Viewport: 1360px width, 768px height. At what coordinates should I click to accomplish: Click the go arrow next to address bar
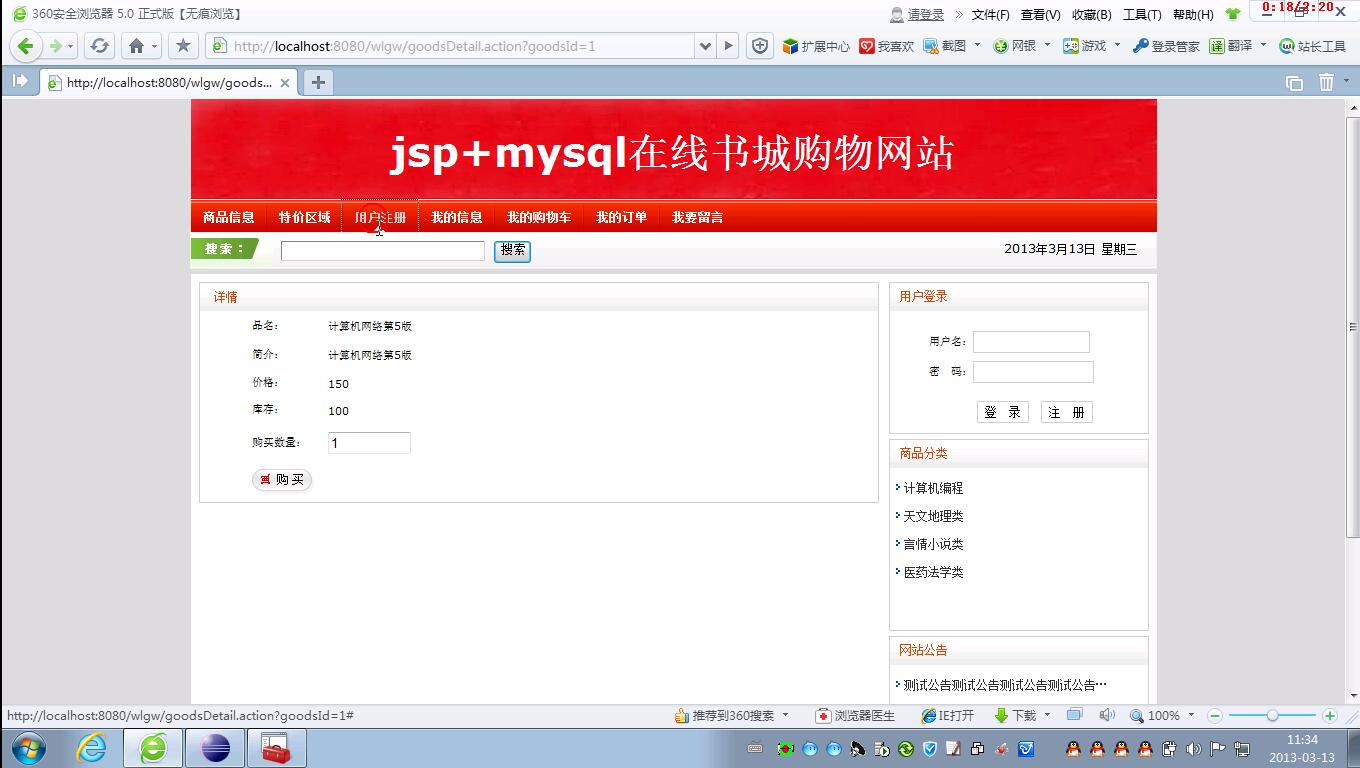(729, 46)
